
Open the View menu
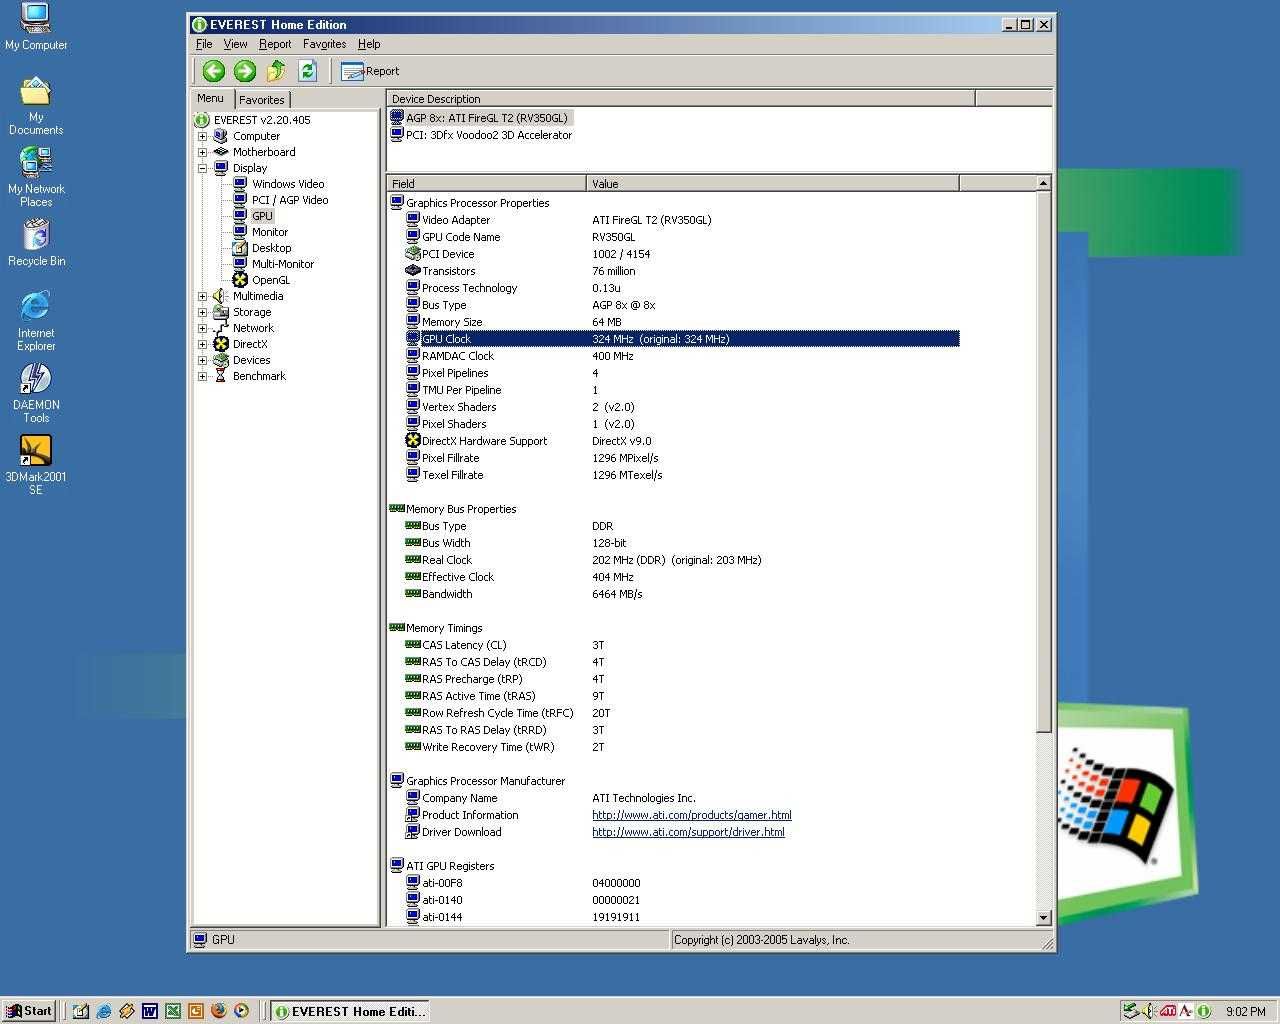click(x=235, y=44)
